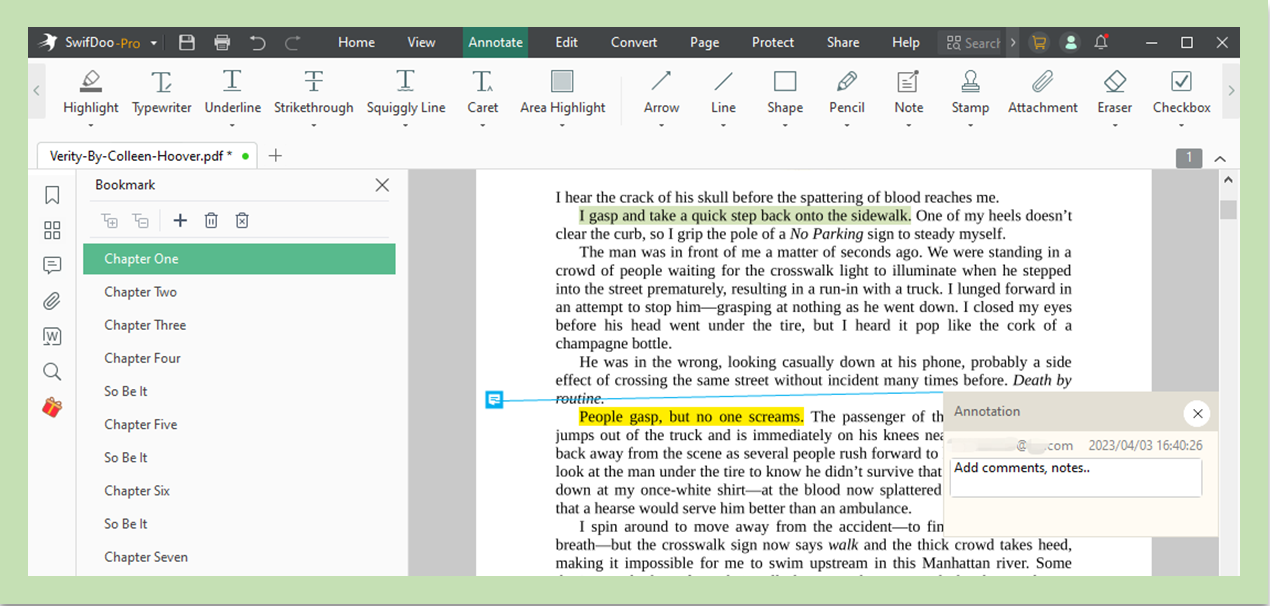The width and height of the screenshot is (1270, 606).
Task: Choose the Note tool
Action: (x=909, y=92)
